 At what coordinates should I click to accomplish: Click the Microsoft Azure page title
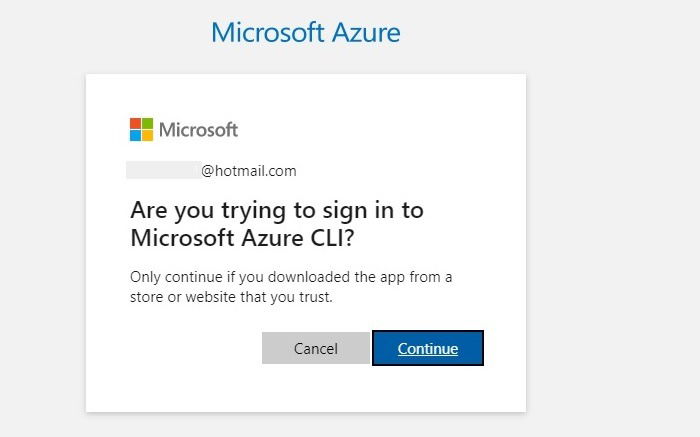click(306, 33)
